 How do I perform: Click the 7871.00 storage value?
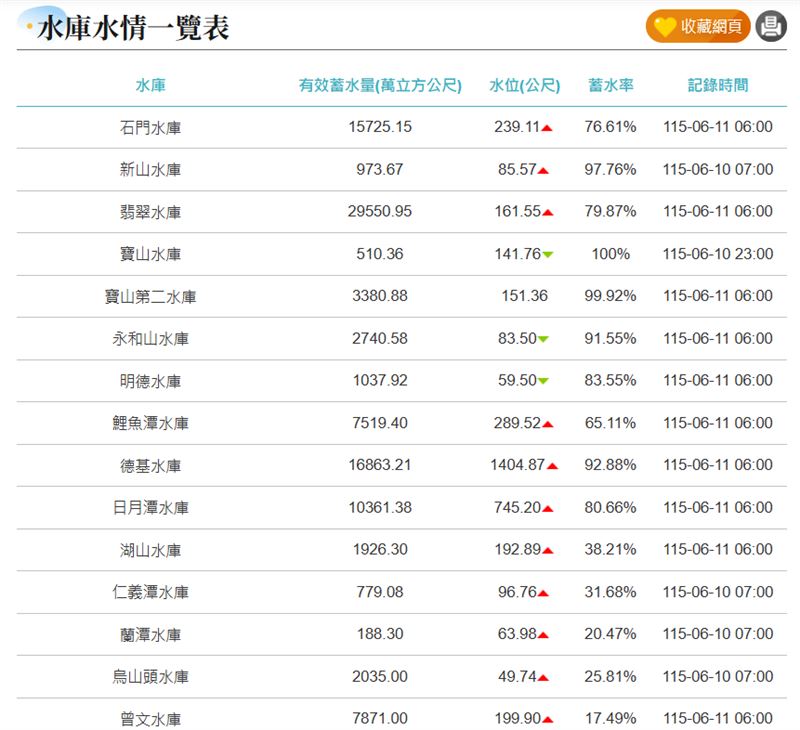pos(380,718)
